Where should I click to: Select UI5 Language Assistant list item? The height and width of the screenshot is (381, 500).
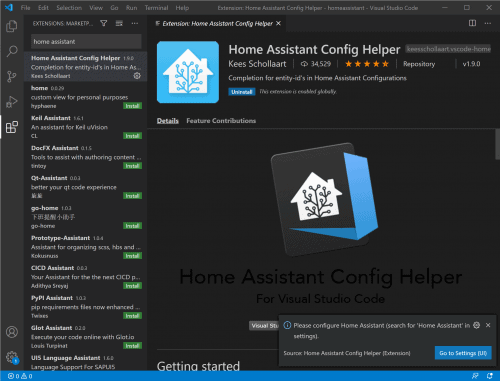coord(86,362)
